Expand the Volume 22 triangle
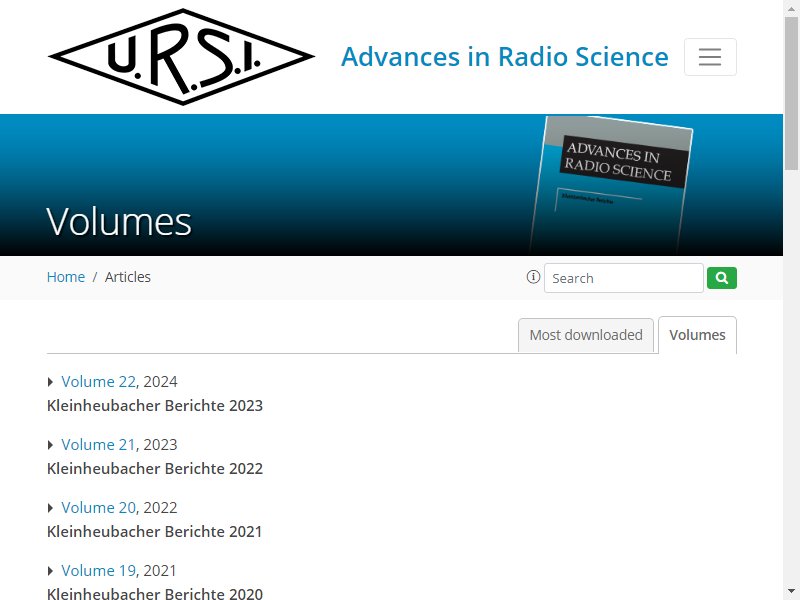This screenshot has width=800, height=600. tap(50, 382)
